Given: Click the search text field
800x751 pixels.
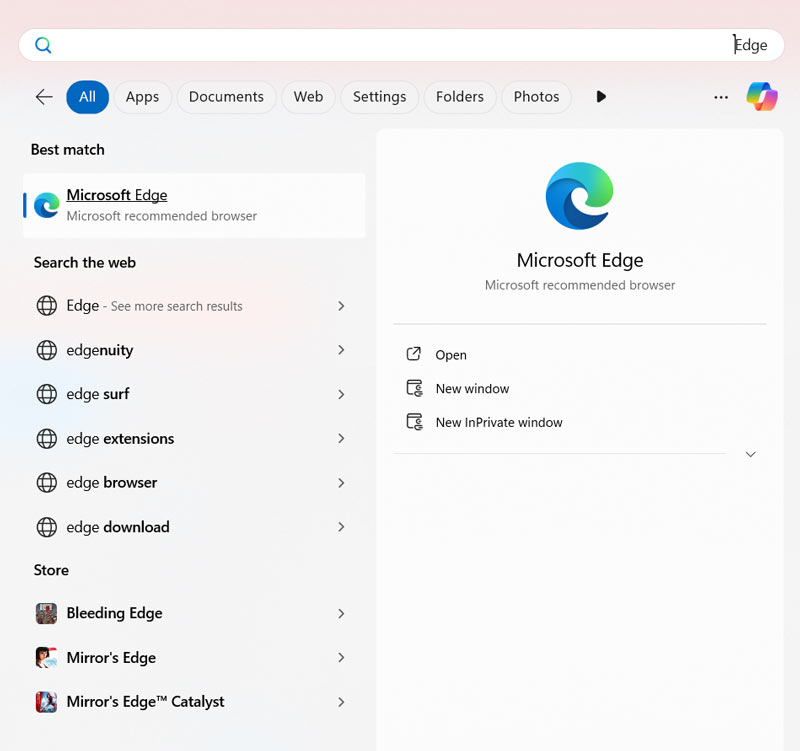Looking at the screenshot, I should point(401,45).
